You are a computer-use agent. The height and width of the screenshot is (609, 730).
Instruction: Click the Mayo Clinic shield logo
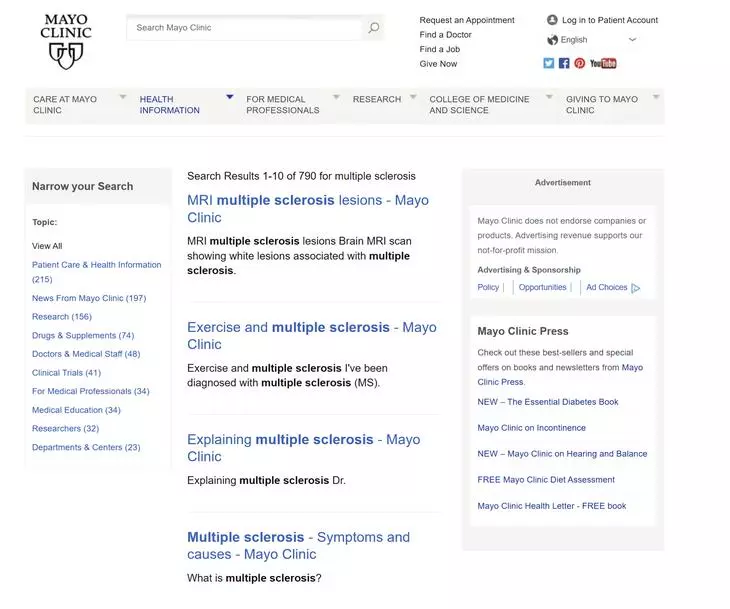point(66,42)
